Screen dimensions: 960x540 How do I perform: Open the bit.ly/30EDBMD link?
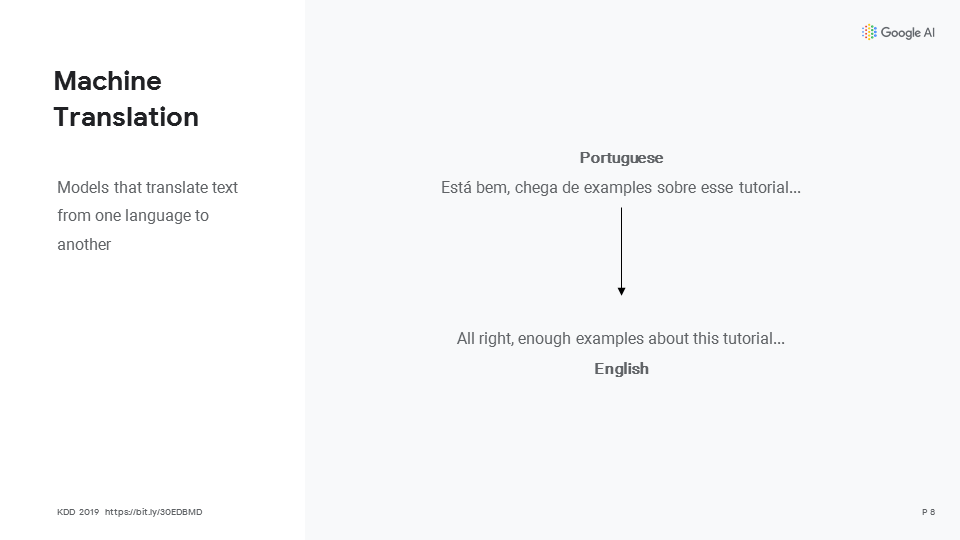click(153, 512)
